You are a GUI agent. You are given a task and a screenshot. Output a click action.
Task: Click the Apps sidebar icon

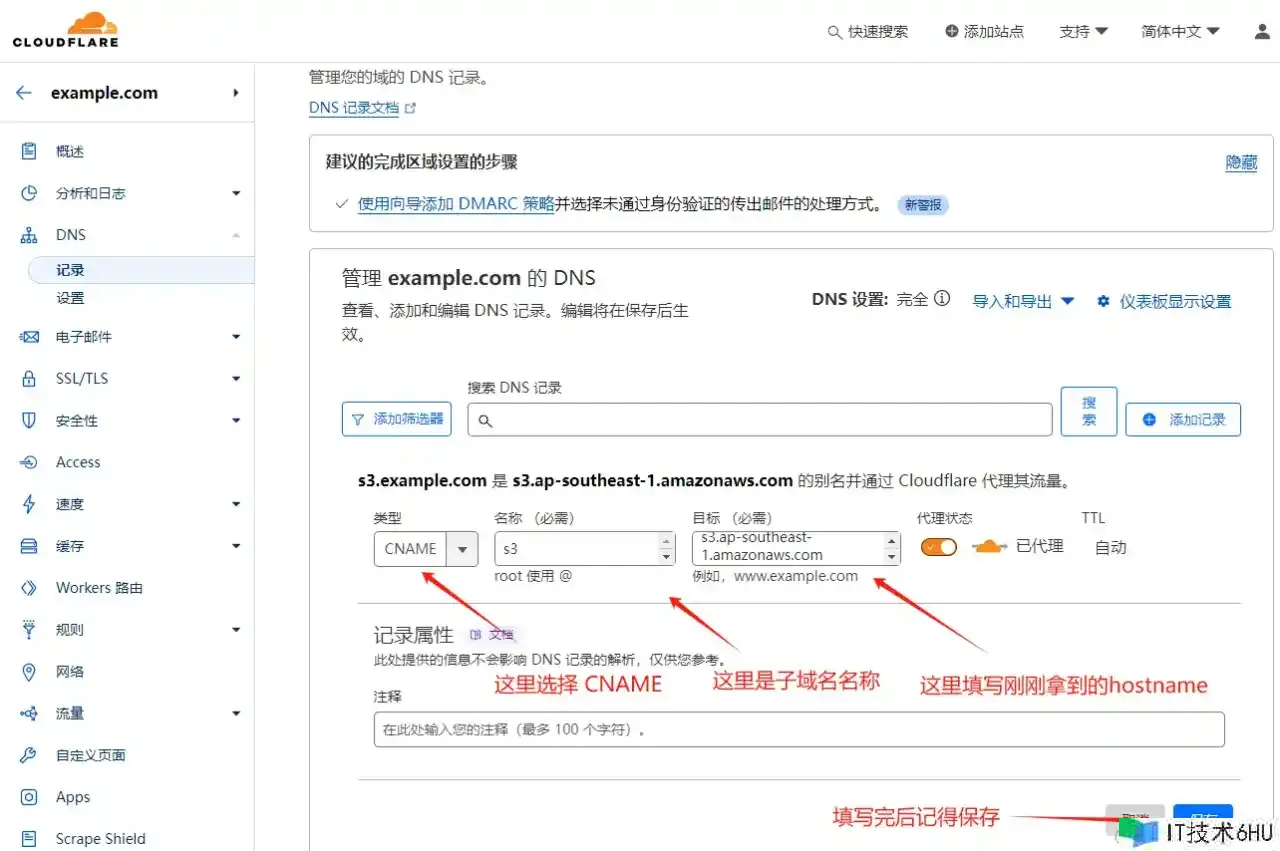[29, 797]
